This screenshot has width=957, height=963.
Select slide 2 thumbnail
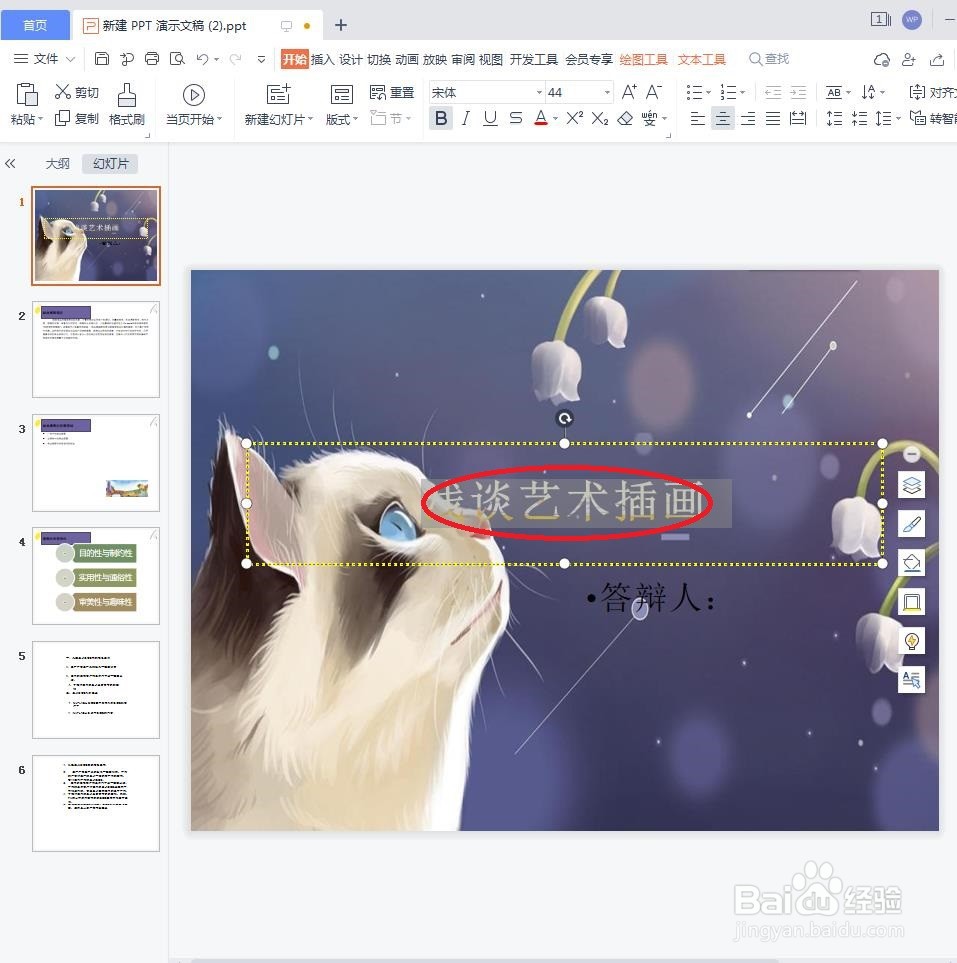coord(96,349)
